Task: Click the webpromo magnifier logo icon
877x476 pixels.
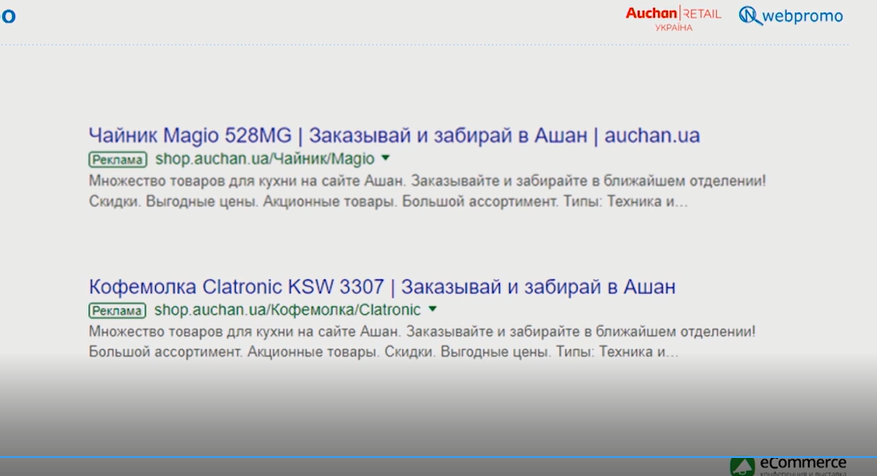Action: click(x=750, y=15)
